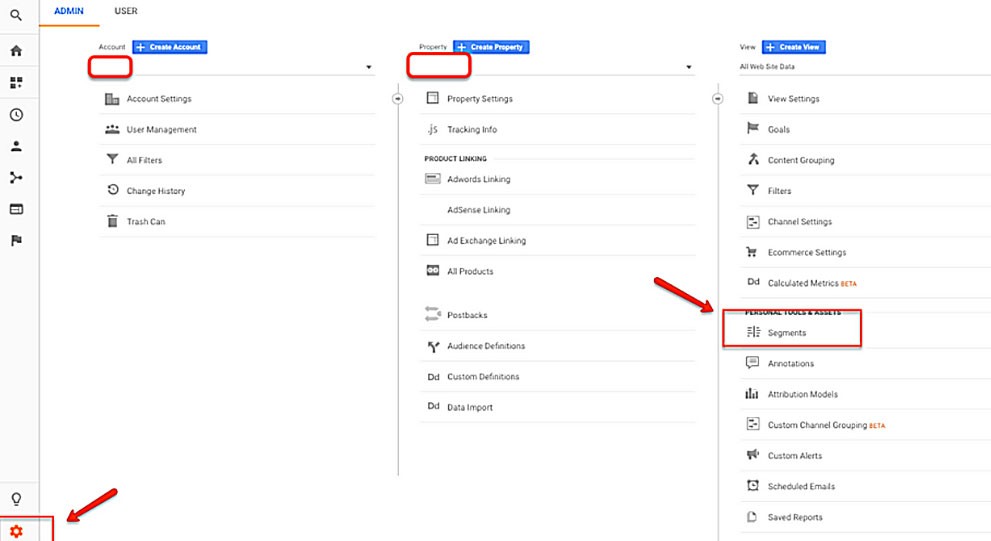The height and width of the screenshot is (541, 991).
Task: Open Admin gear icon
Action: [x=16, y=532]
